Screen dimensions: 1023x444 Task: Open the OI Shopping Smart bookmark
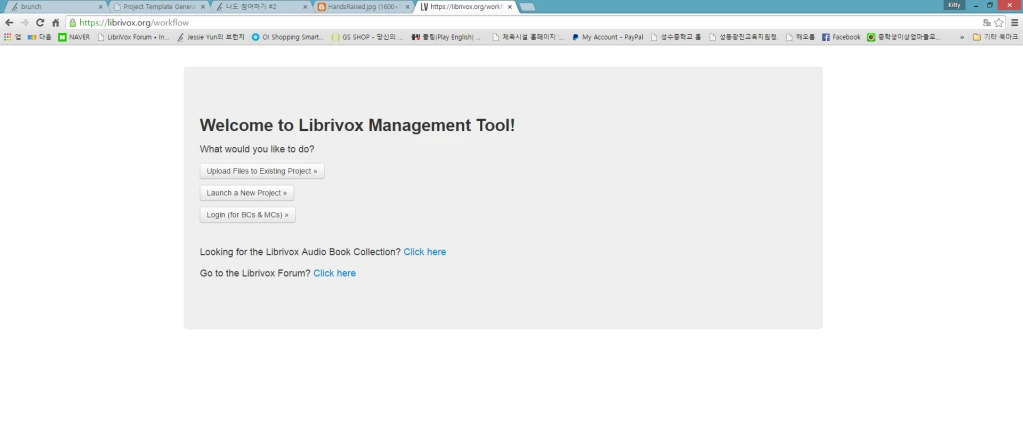pos(287,37)
